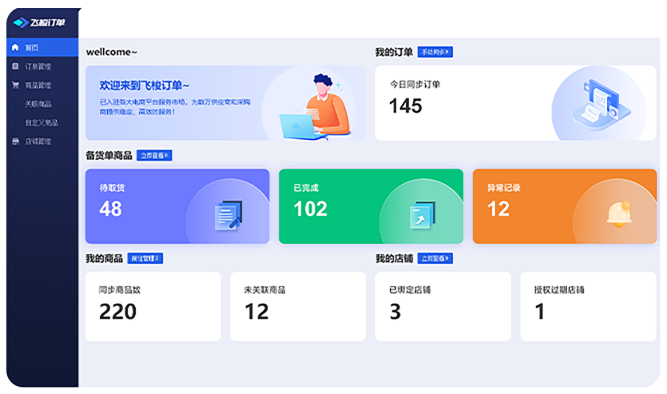
Task: Click the shopping cart icon for 商品管理
Action: (x=15, y=85)
